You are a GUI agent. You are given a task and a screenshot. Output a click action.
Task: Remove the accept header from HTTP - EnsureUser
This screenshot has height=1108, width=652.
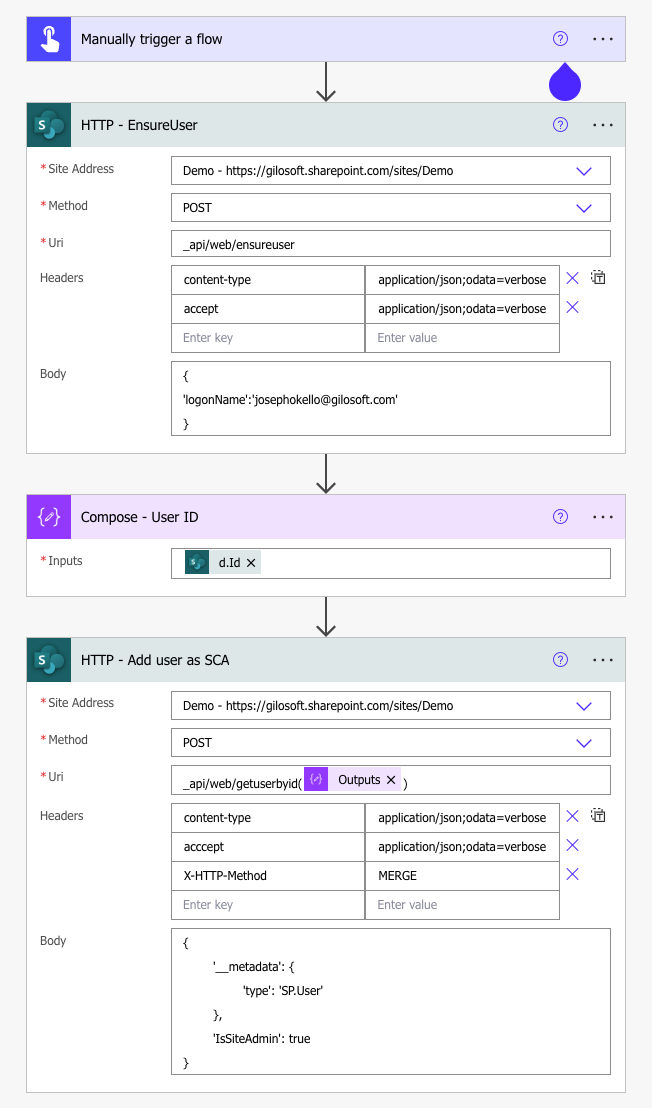[572, 307]
